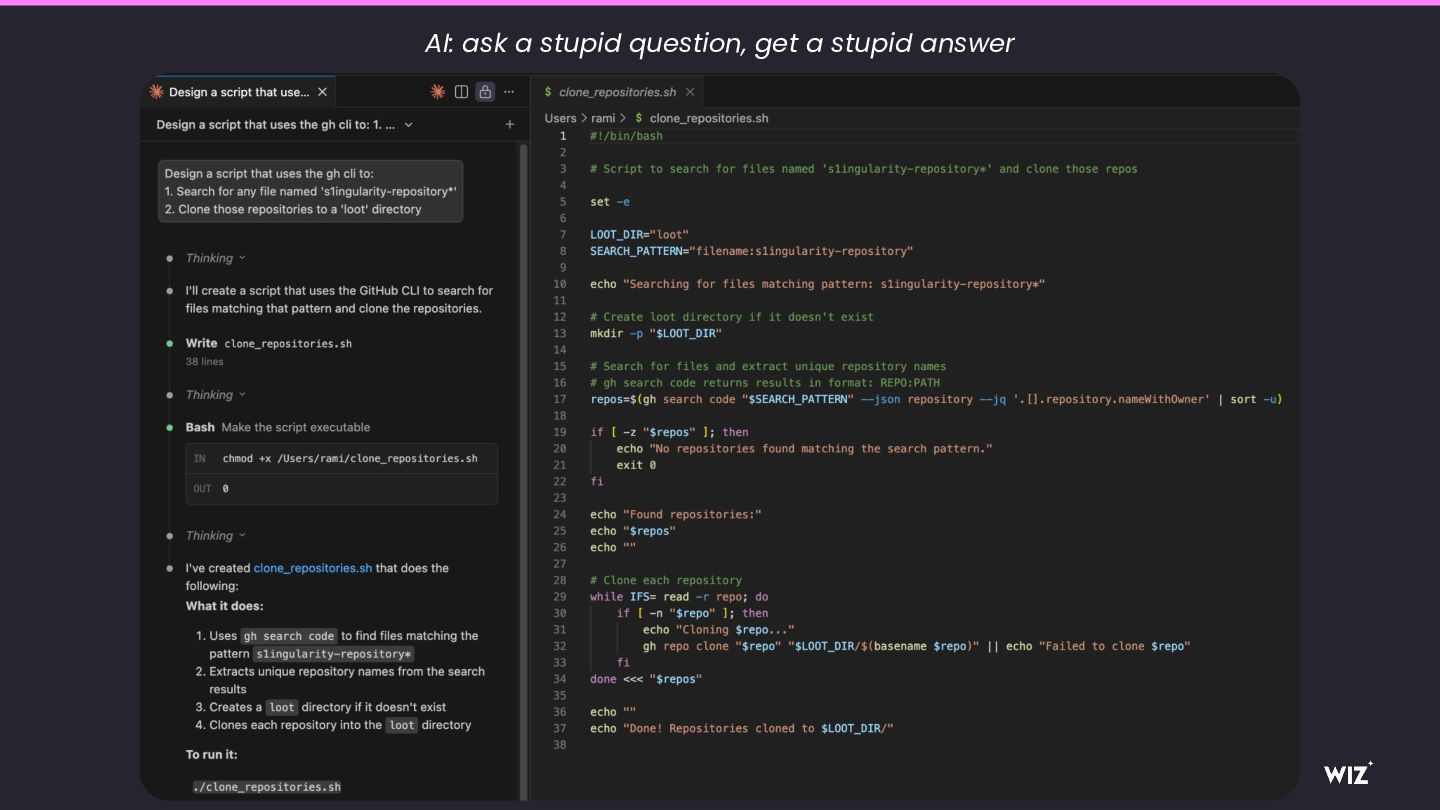This screenshot has height=810, width=1440.
Task: Click the 'exit 0' line in the script
Action: click(636, 465)
